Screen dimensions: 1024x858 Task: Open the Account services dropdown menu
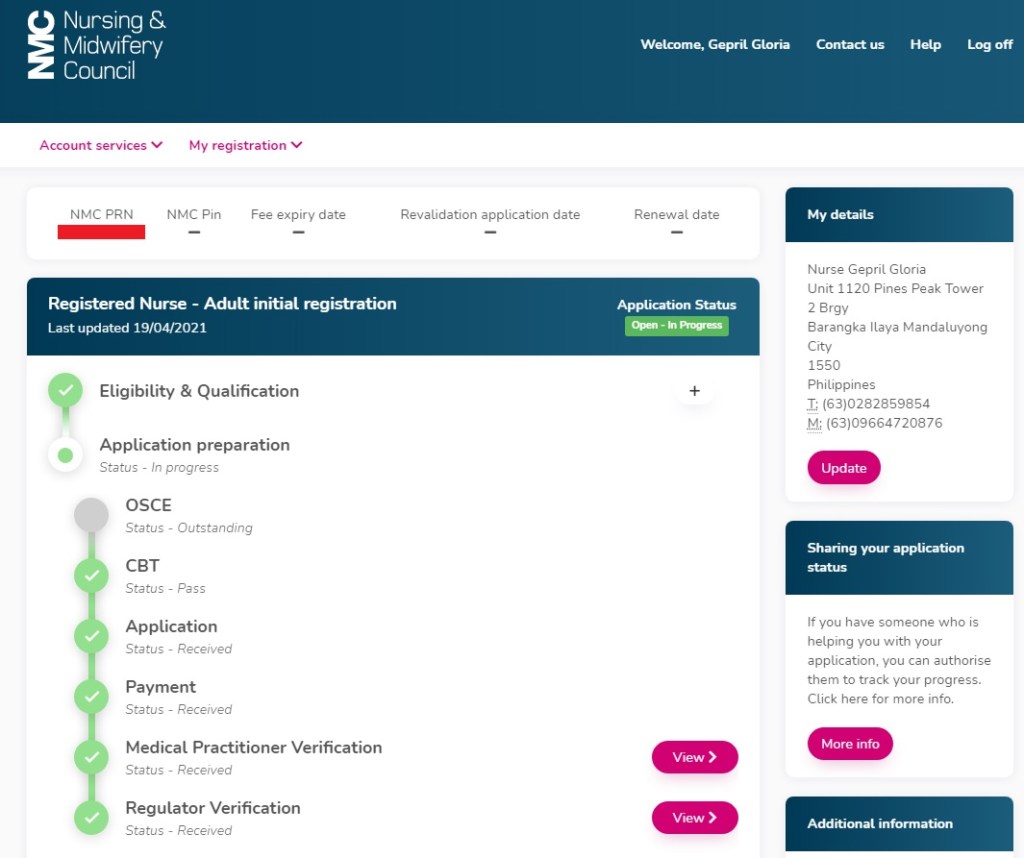coord(100,145)
